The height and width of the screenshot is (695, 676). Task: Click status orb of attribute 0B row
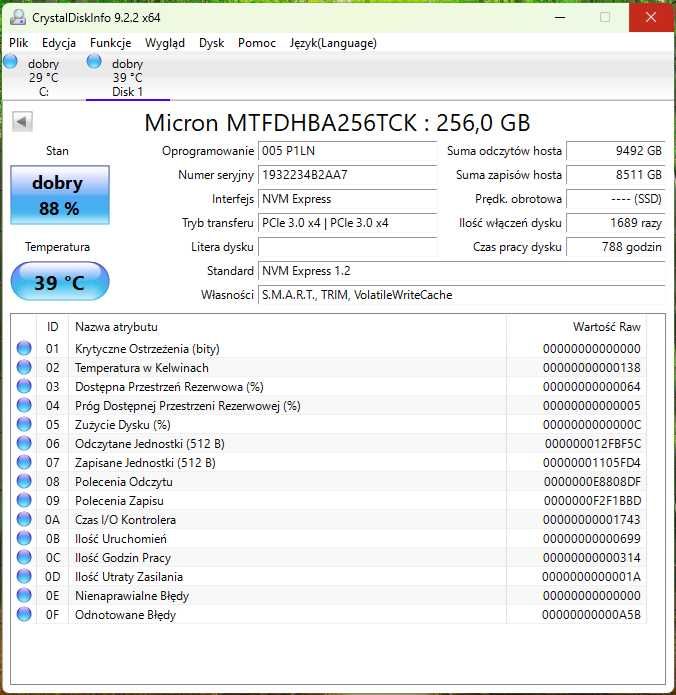tap(24, 539)
